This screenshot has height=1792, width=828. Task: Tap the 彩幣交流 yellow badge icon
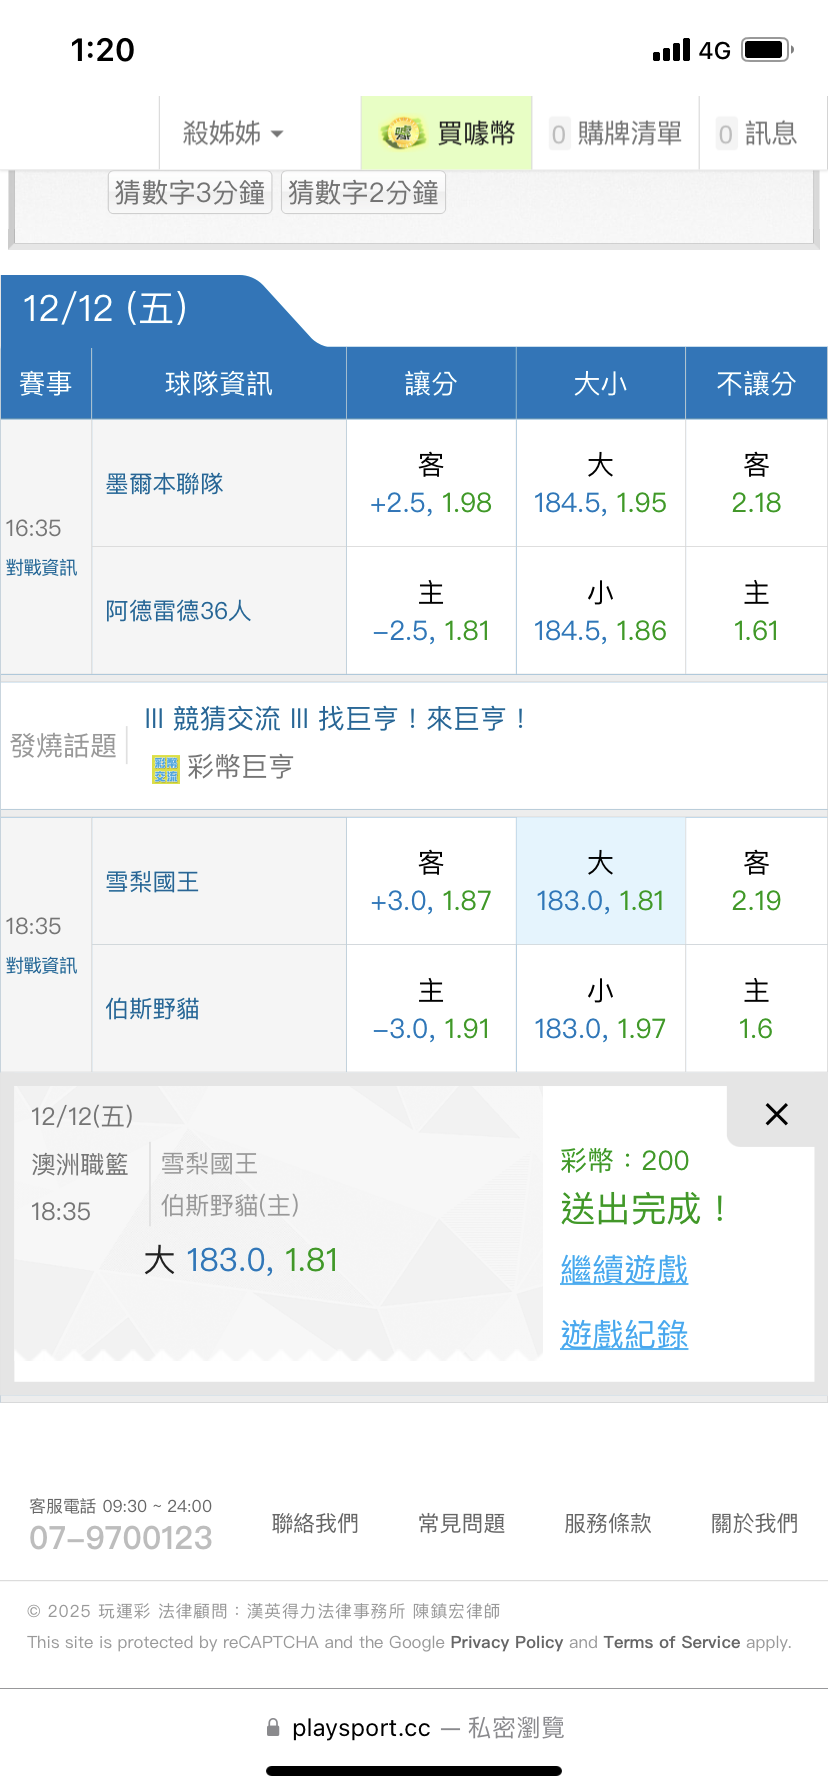(x=165, y=768)
